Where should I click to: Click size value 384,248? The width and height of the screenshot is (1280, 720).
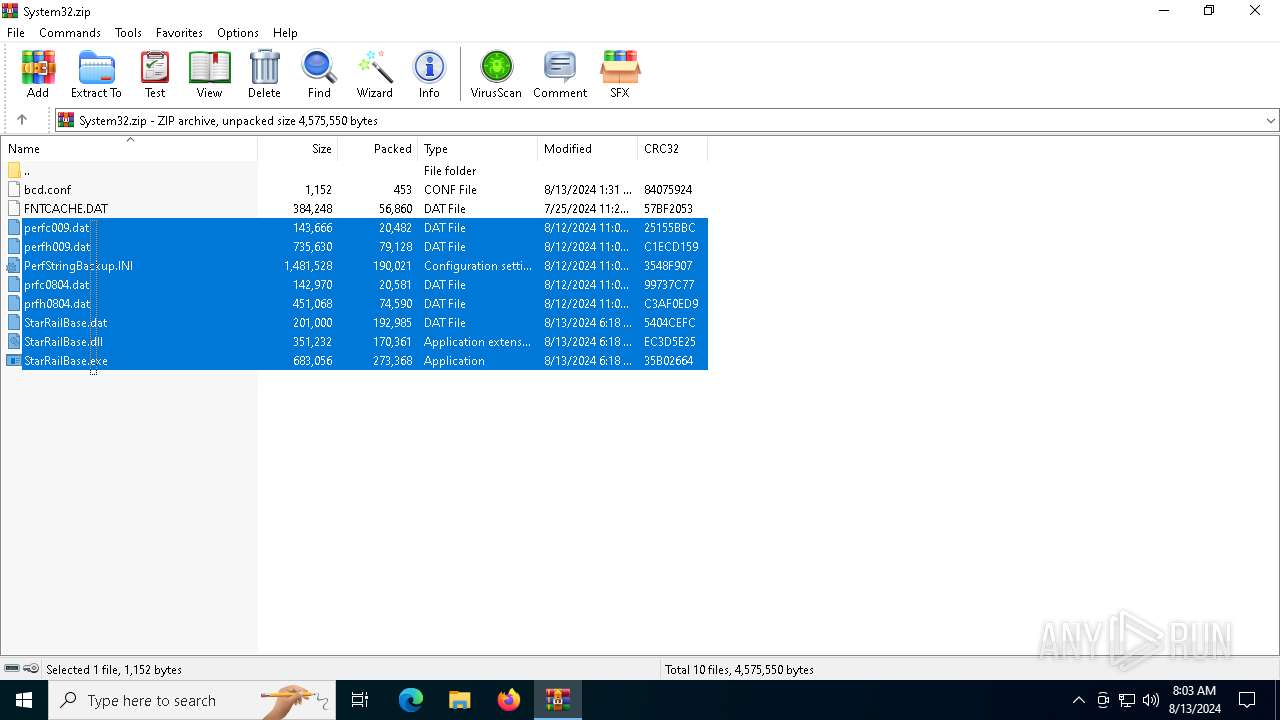(312, 209)
